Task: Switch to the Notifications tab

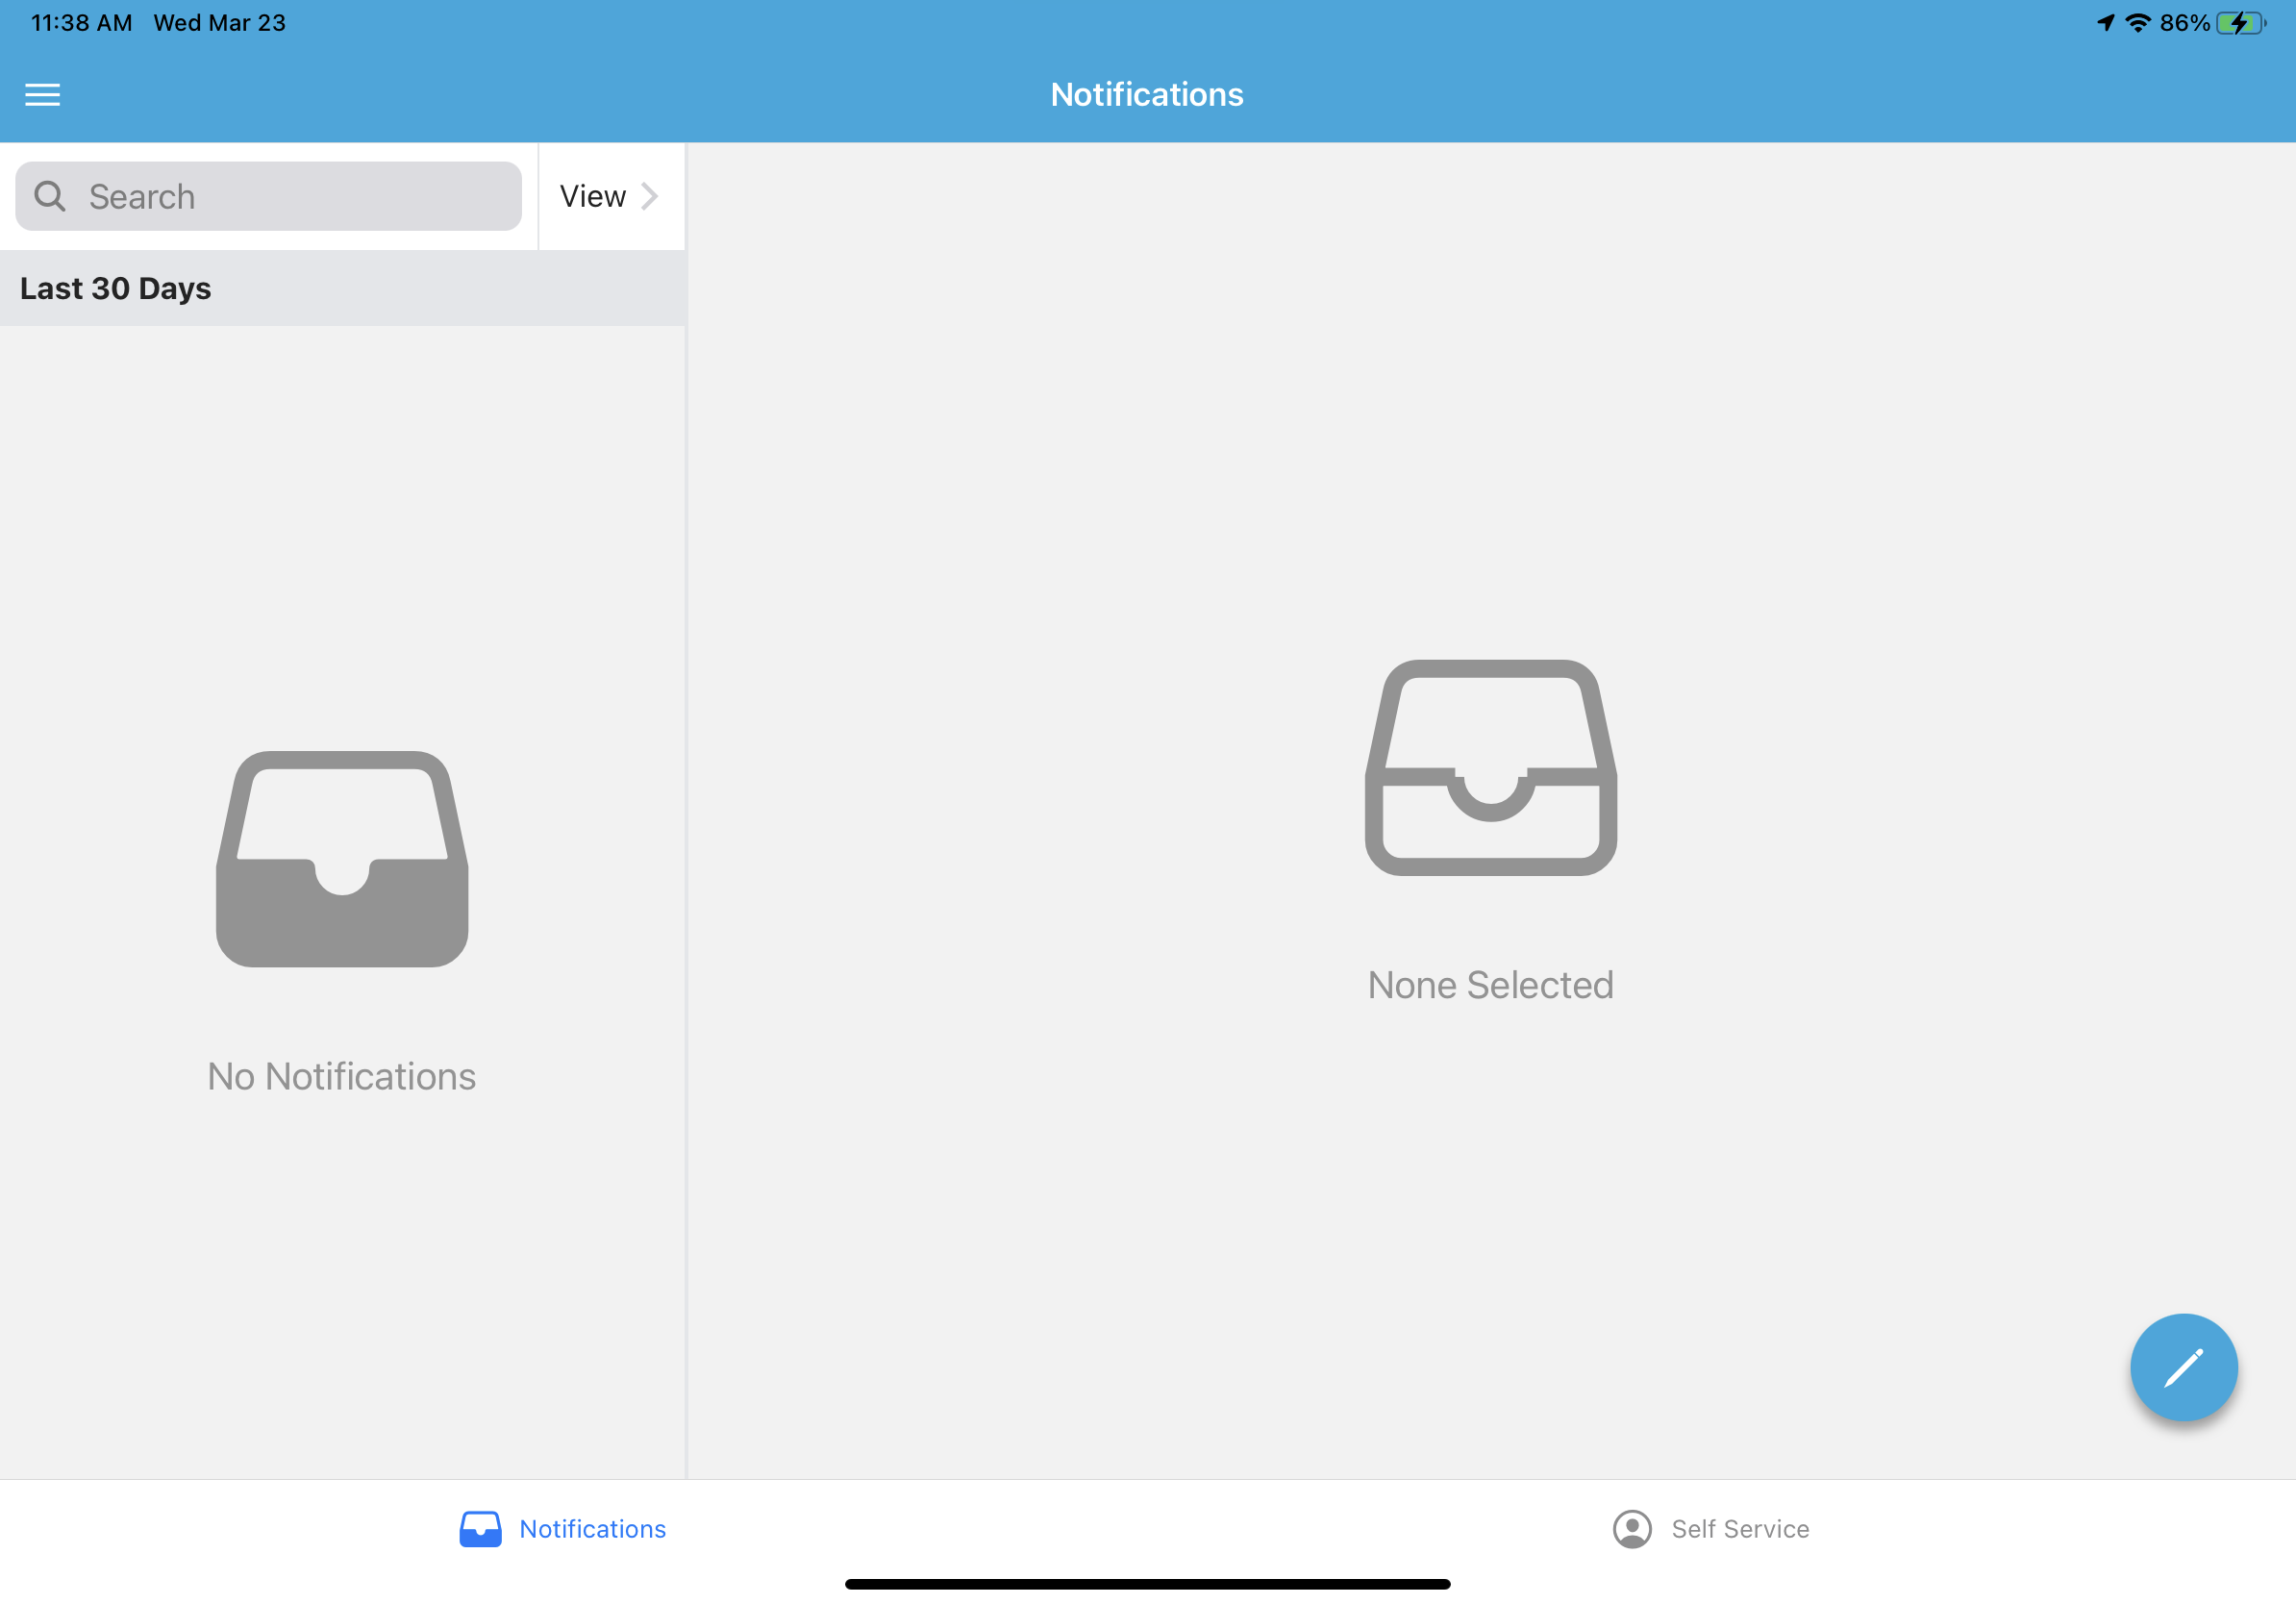Action: (562, 1529)
